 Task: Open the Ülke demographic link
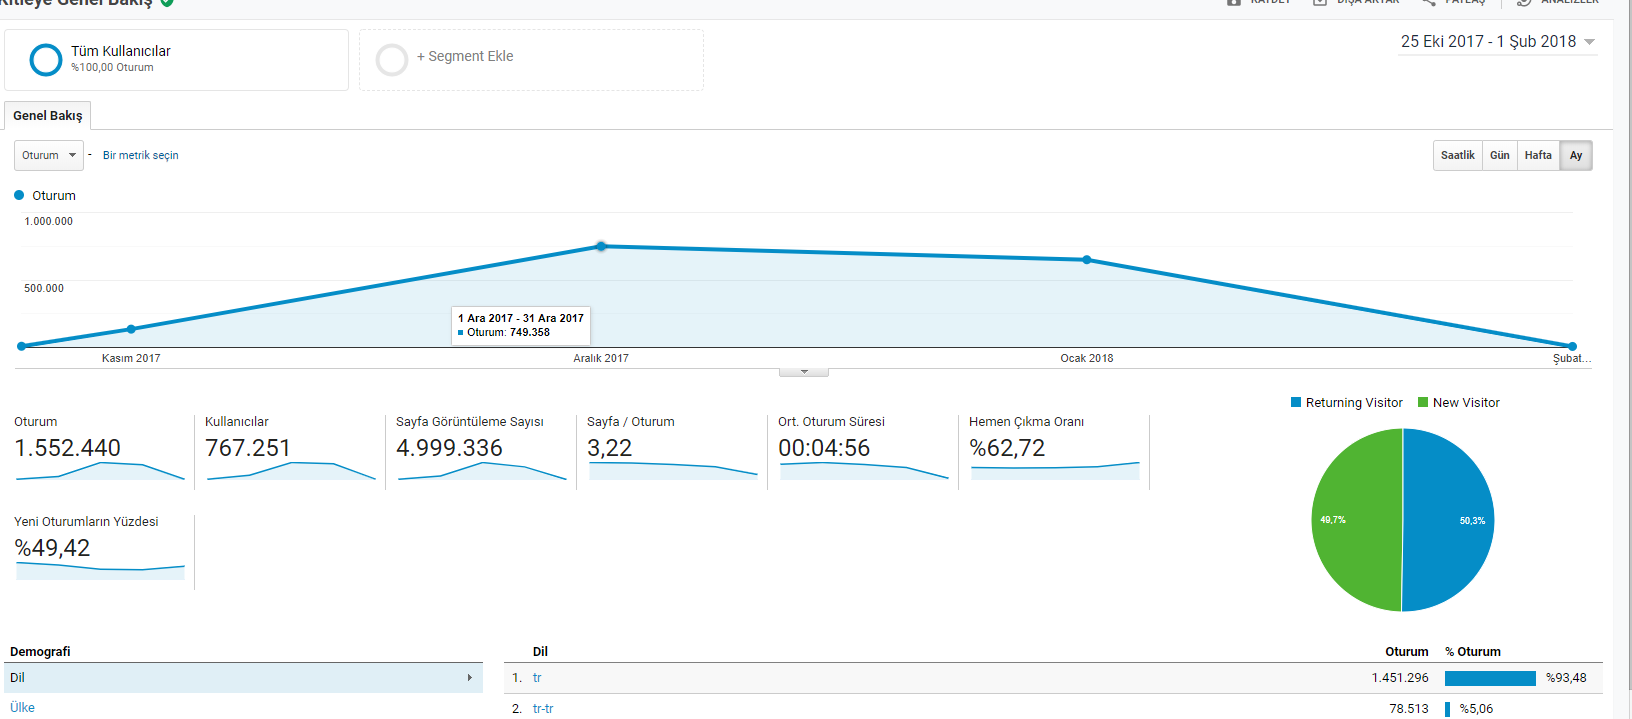[22, 707]
